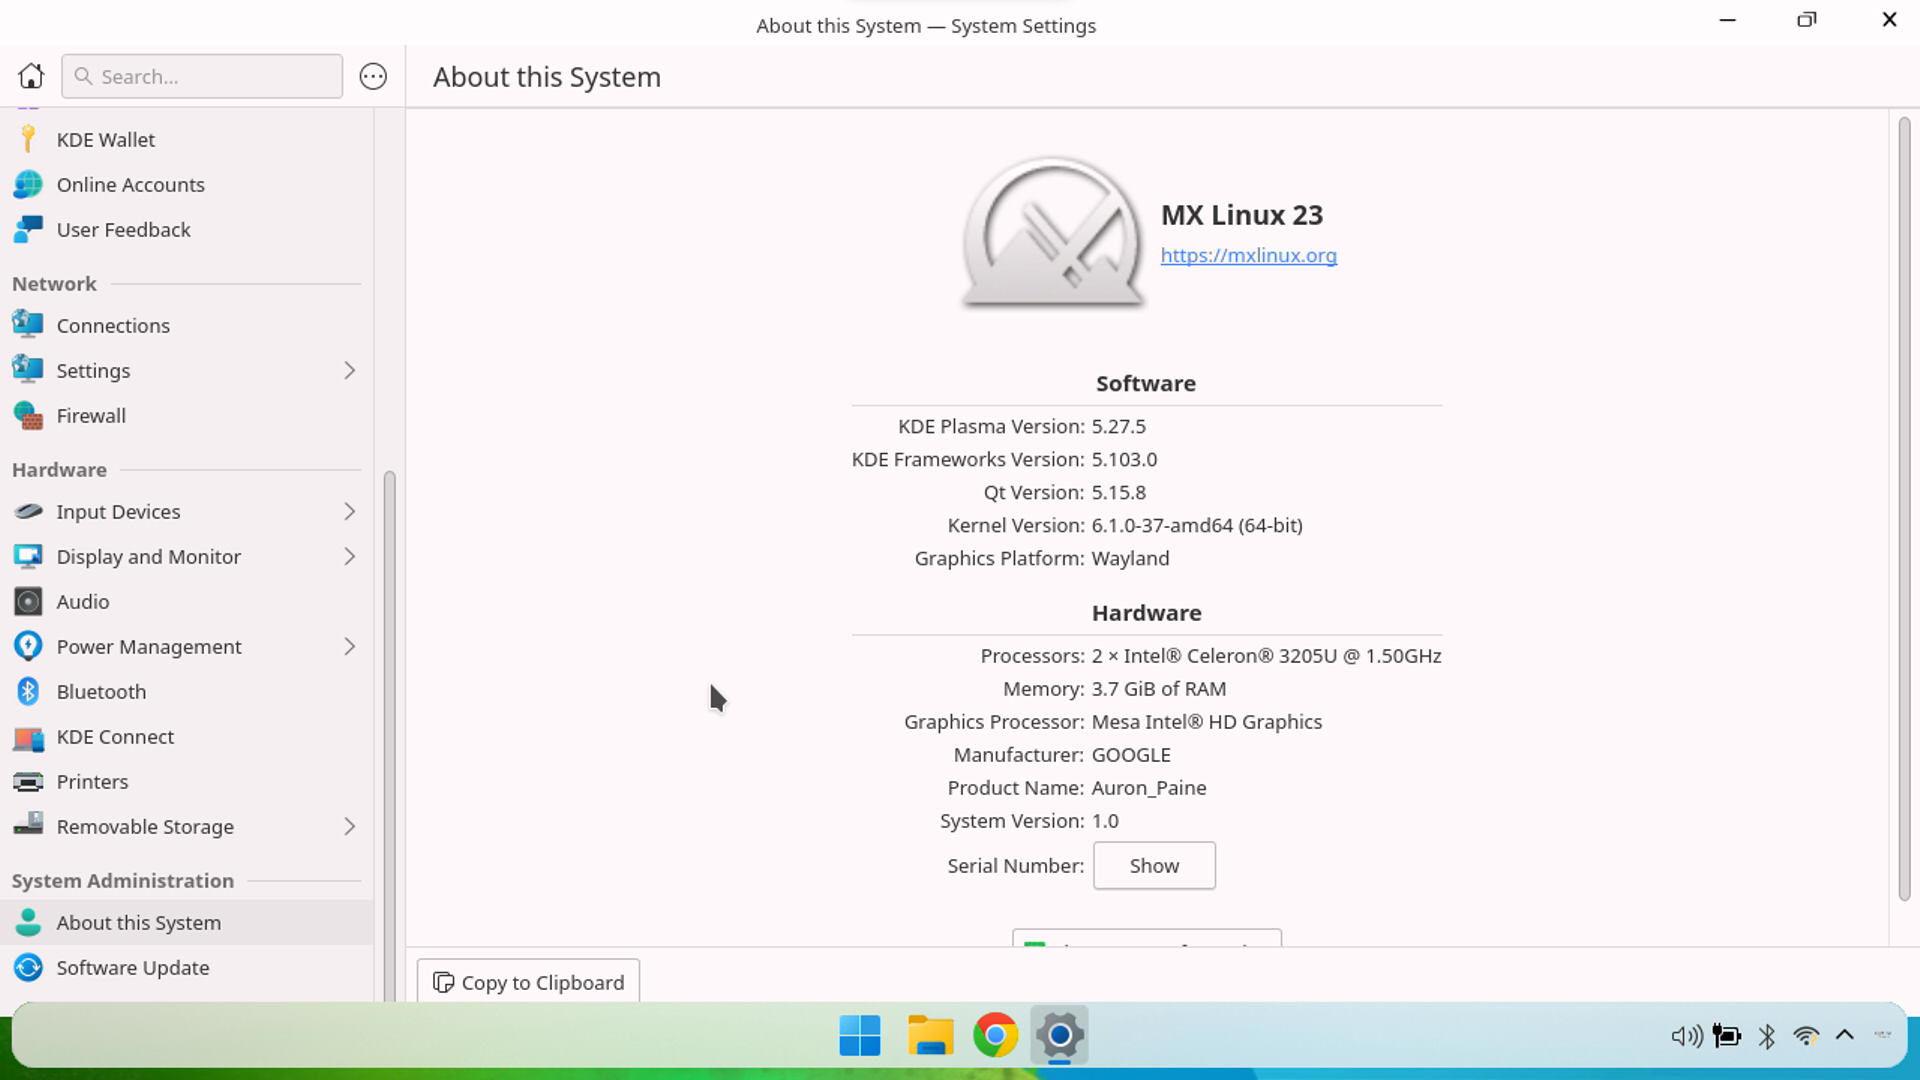Viewport: 1920px width, 1080px height.
Task: Click the Online Accounts globe icon
Action: [x=28, y=184]
